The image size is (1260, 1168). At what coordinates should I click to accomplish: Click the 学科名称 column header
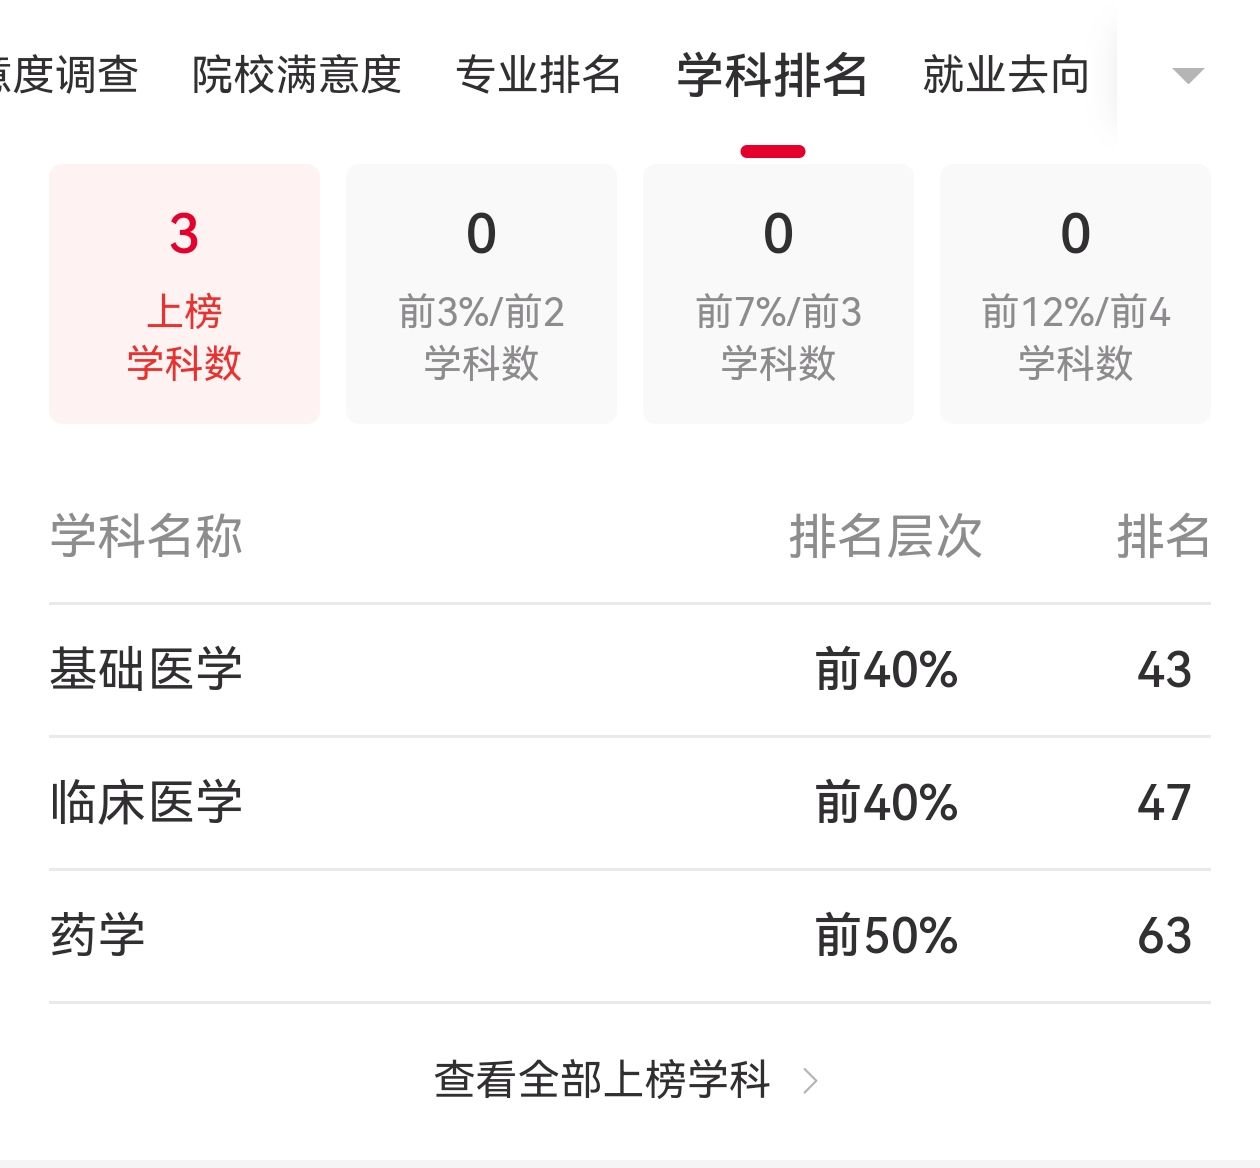click(x=146, y=537)
